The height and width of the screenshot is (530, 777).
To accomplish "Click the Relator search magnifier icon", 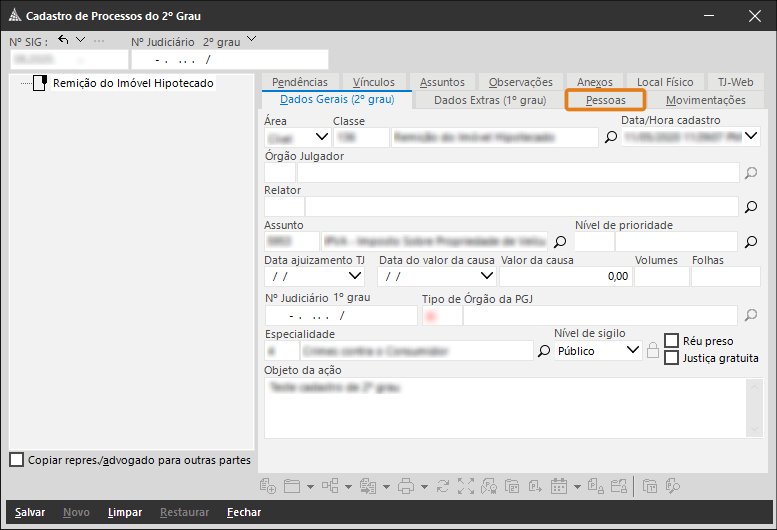I will (x=751, y=207).
